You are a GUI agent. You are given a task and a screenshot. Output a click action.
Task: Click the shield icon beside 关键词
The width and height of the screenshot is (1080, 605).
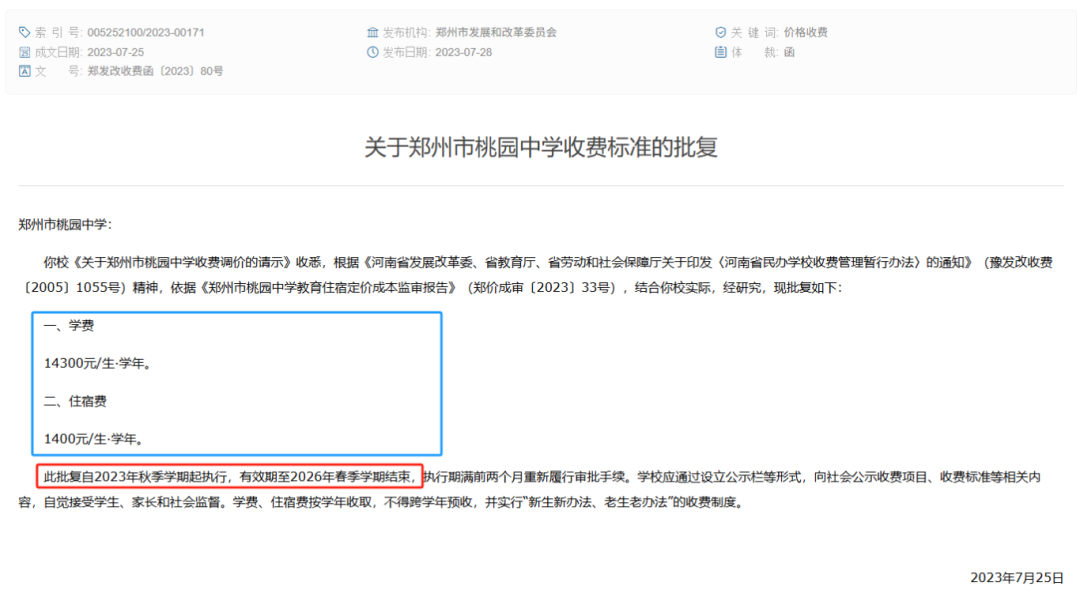720,33
